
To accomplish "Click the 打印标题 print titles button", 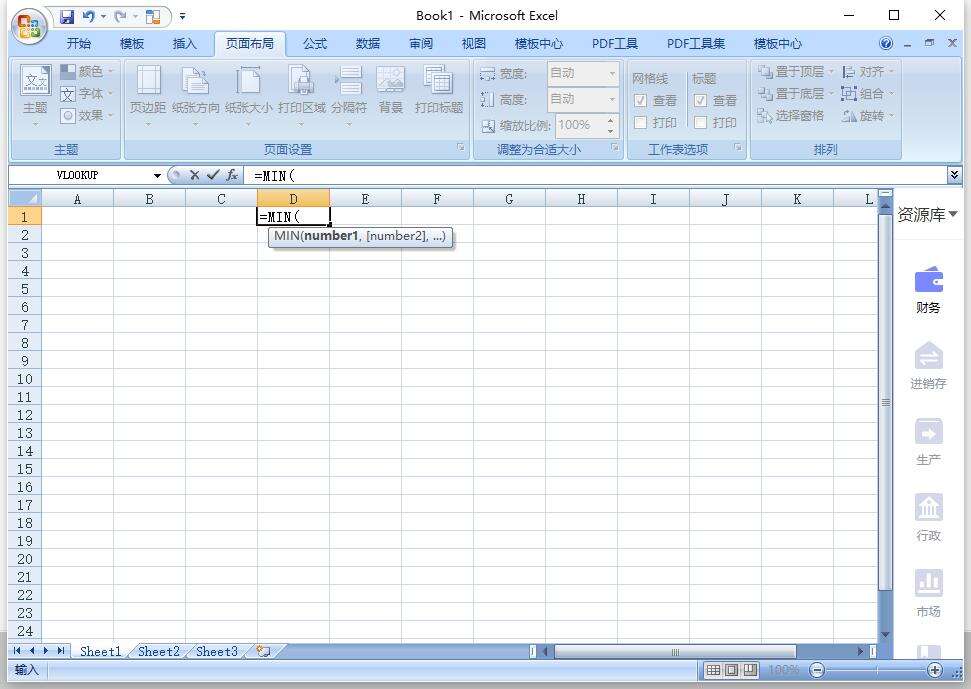I will pos(439,91).
